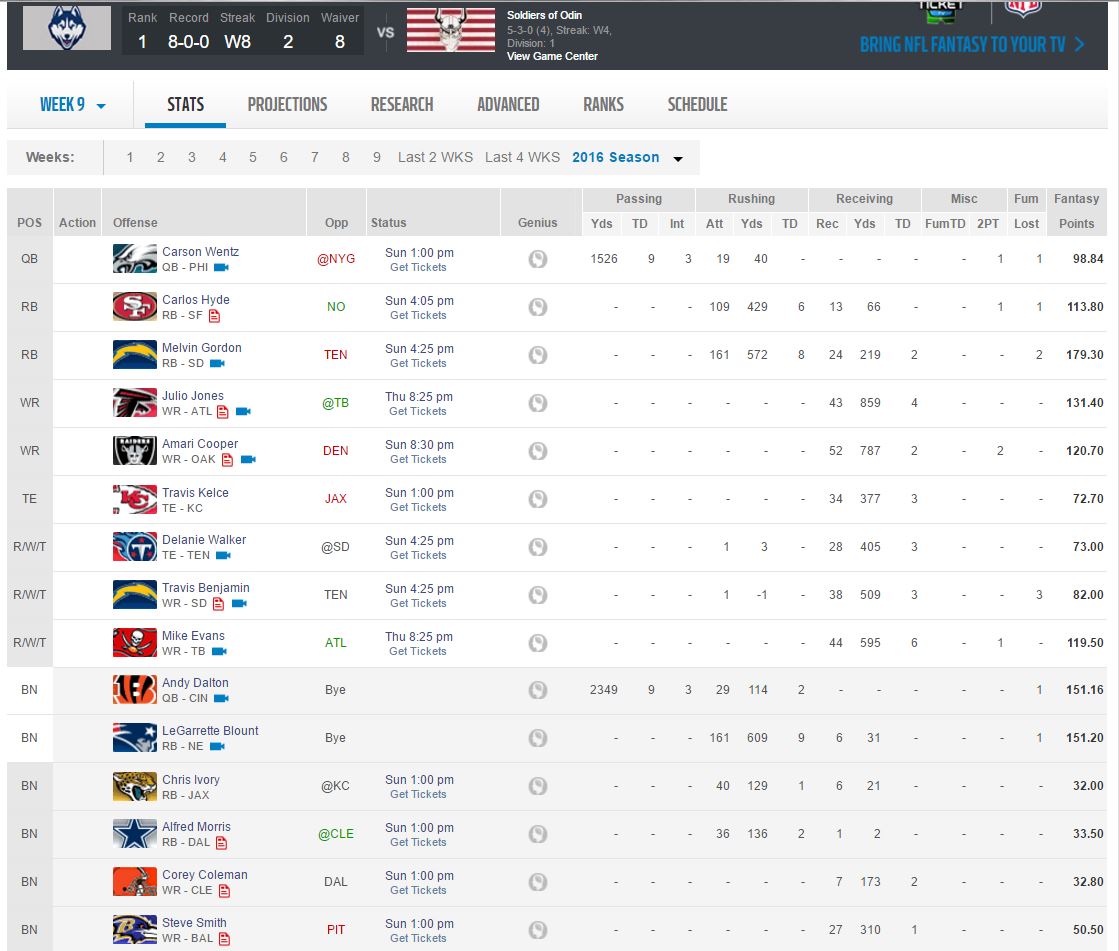Select week 5 in the Weeks filter

tap(253, 157)
